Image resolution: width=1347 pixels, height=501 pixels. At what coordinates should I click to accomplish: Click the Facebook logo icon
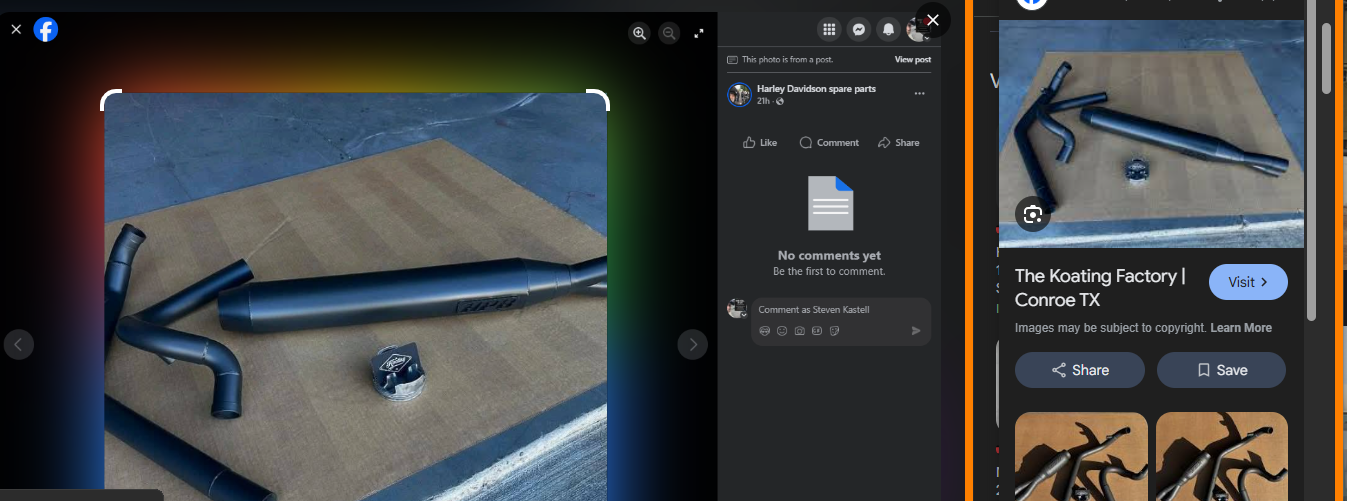coord(46,30)
